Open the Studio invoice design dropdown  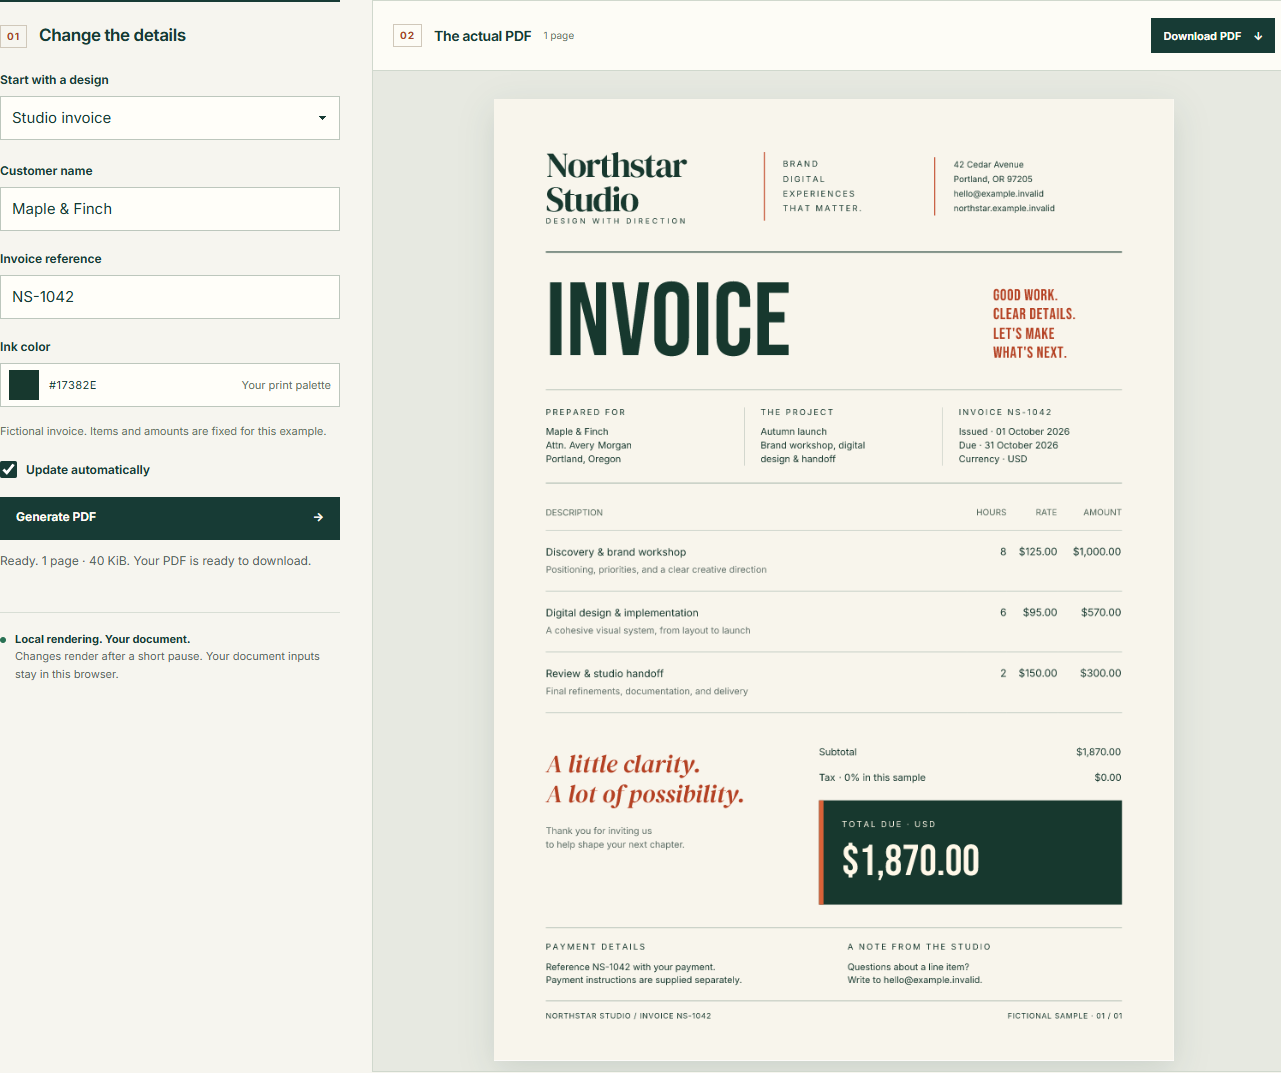click(x=170, y=118)
